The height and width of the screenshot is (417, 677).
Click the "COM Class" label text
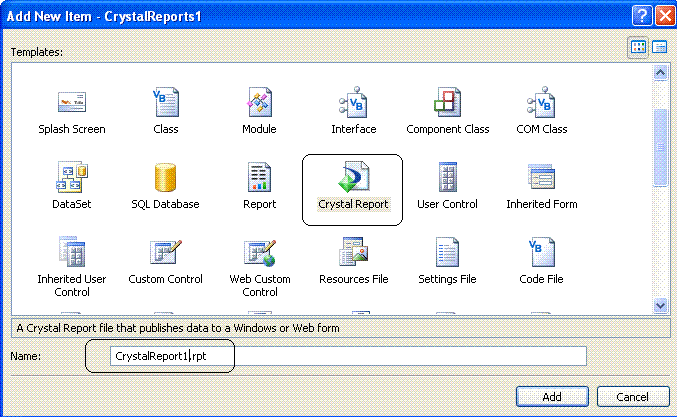(x=542, y=129)
